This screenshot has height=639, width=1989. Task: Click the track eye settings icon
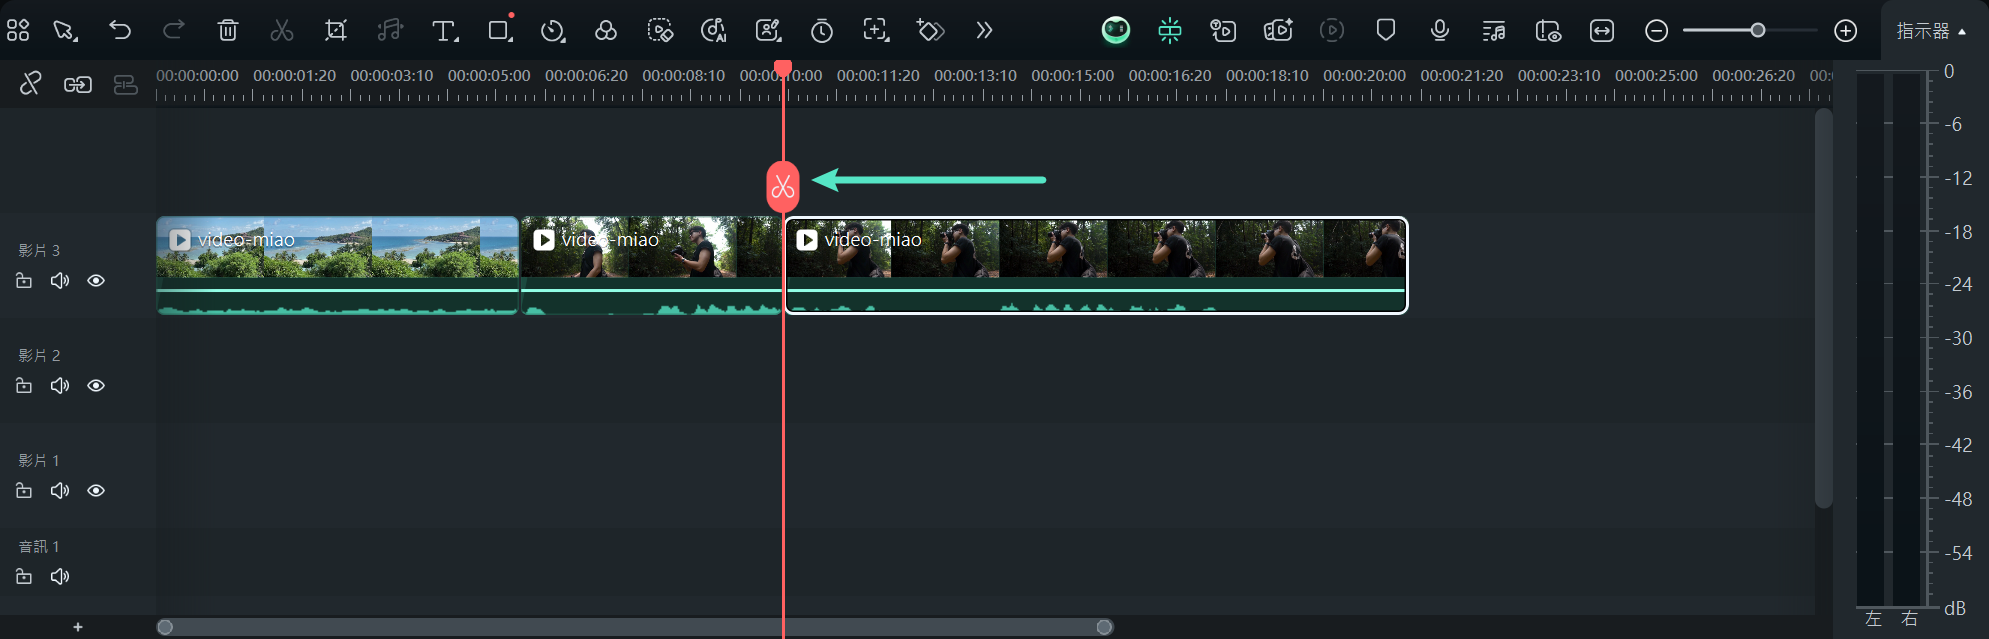click(1548, 31)
